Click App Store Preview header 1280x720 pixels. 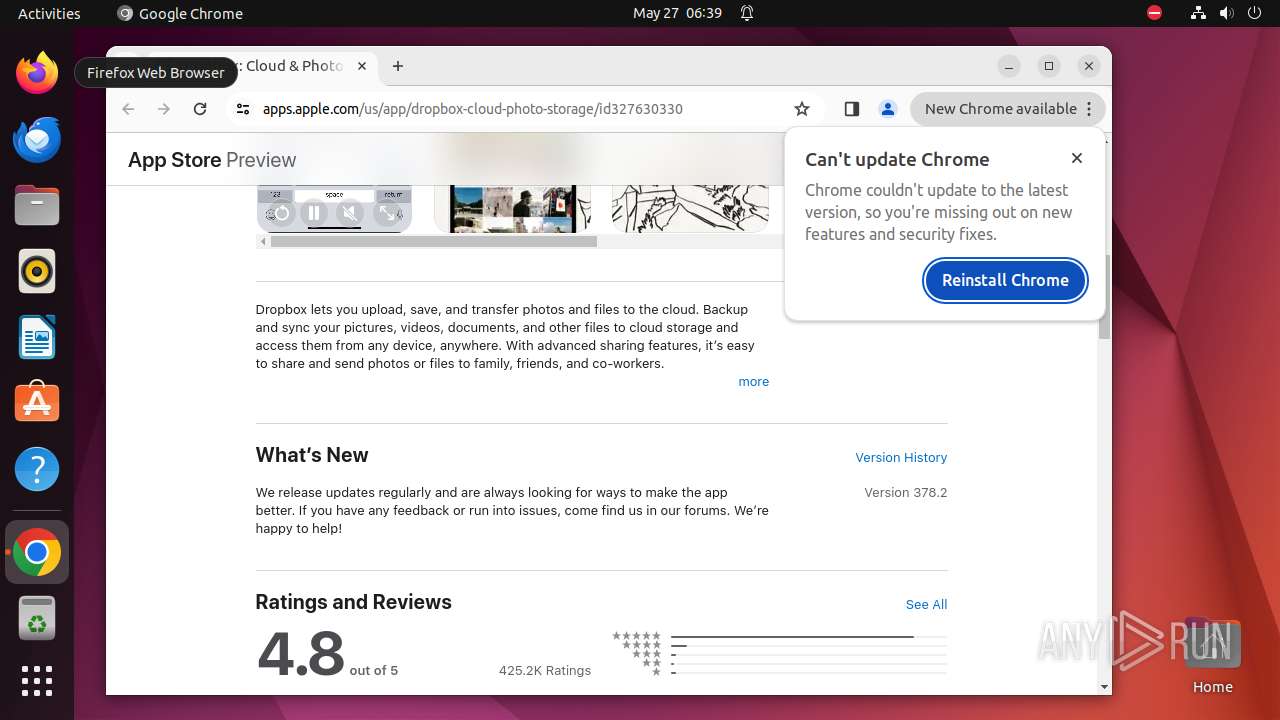click(x=212, y=160)
